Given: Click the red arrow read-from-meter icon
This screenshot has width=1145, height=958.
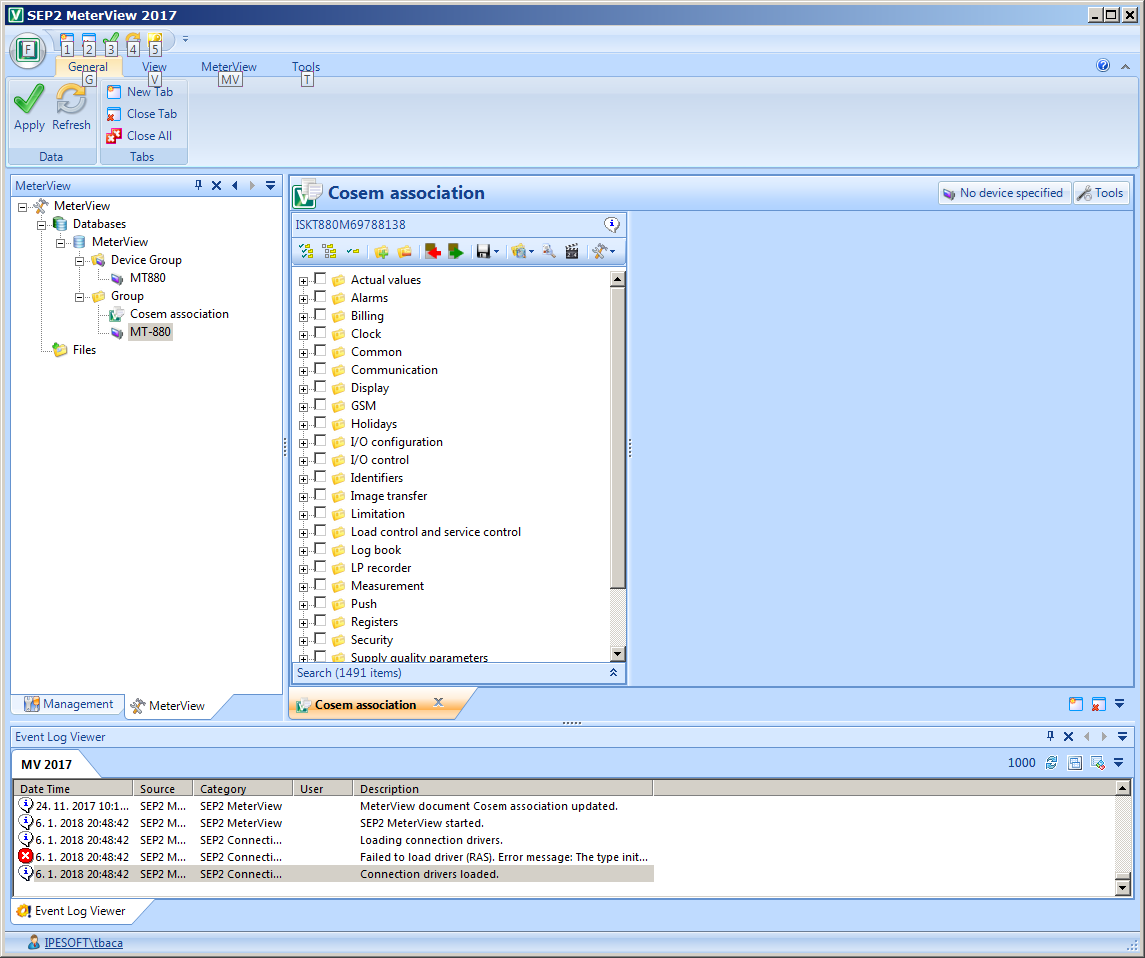Looking at the screenshot, I should tap(432, 252).
